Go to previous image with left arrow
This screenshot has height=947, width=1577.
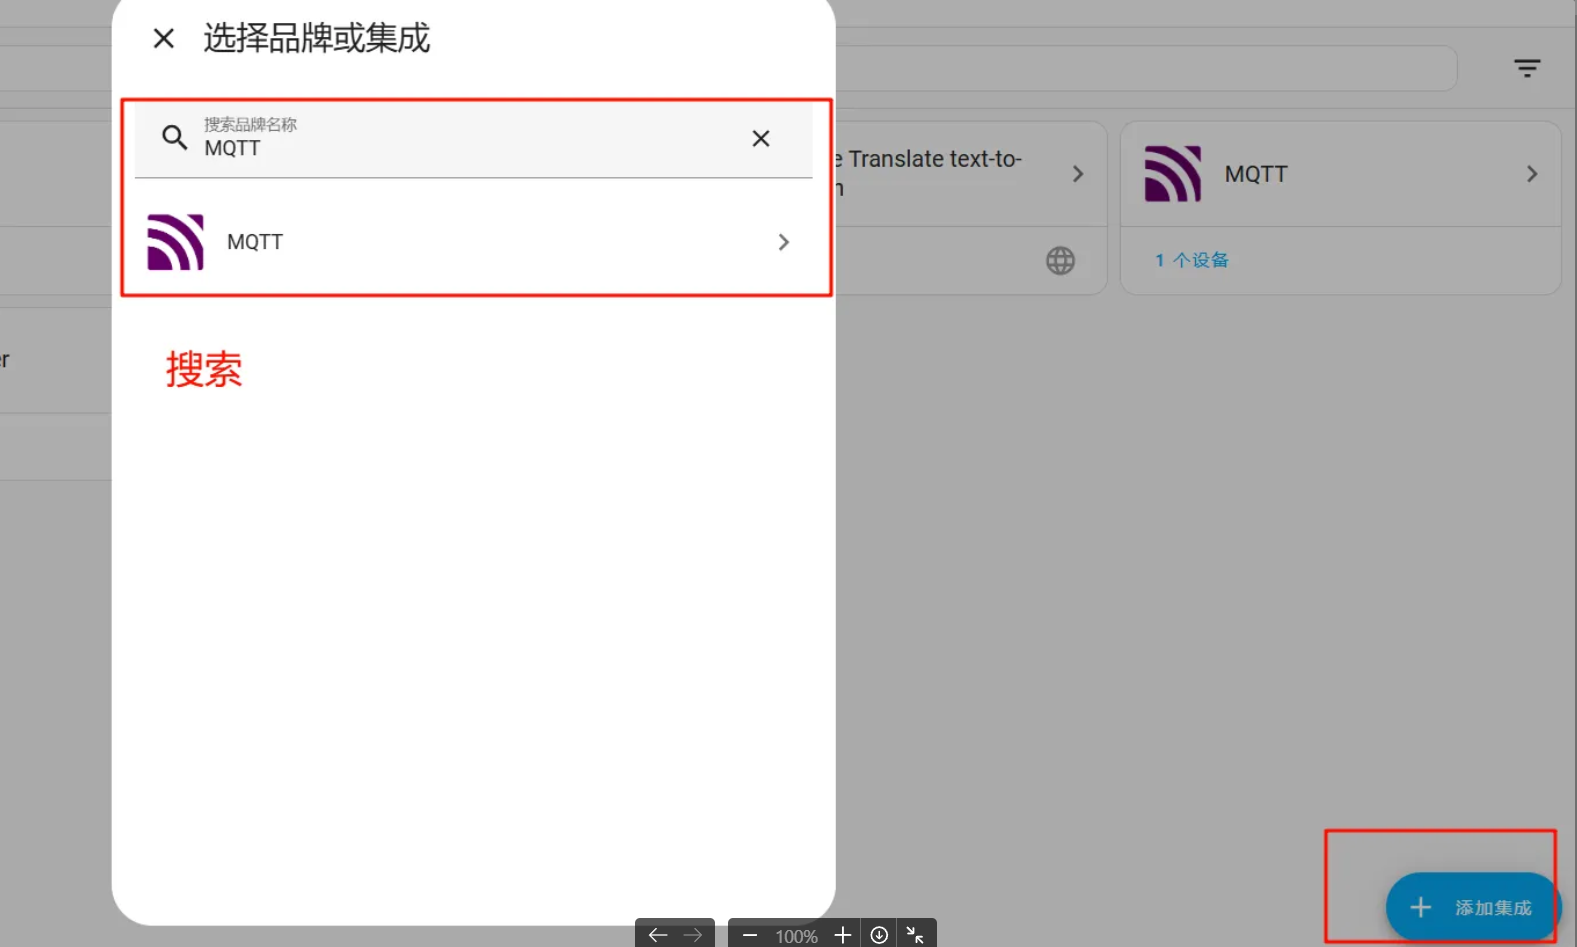pyautogui.click(x=657, y=935)
